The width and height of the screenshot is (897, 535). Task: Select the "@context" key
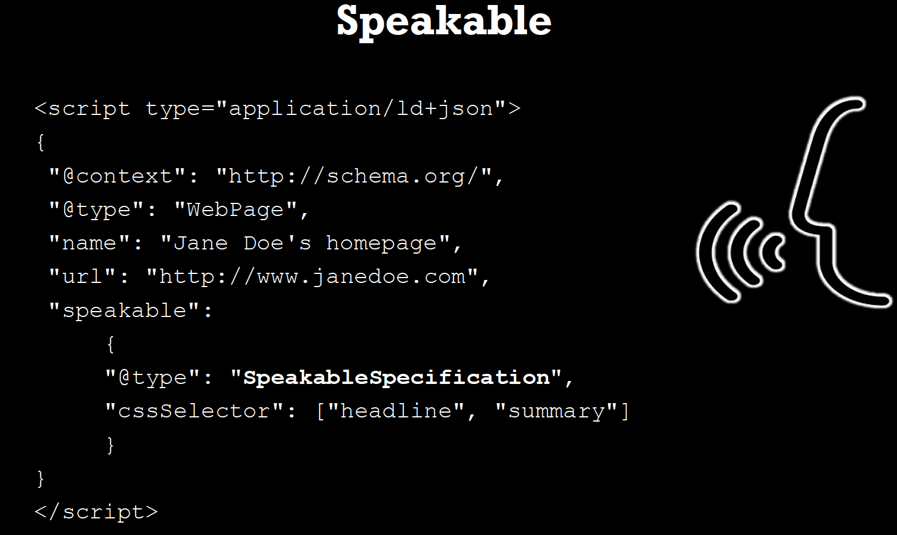click(118, 176)
